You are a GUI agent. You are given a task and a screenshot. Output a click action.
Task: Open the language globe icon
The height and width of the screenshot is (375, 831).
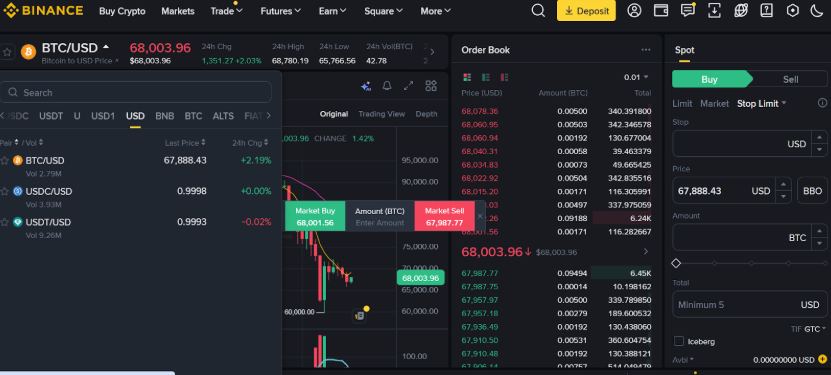point(740,11)
